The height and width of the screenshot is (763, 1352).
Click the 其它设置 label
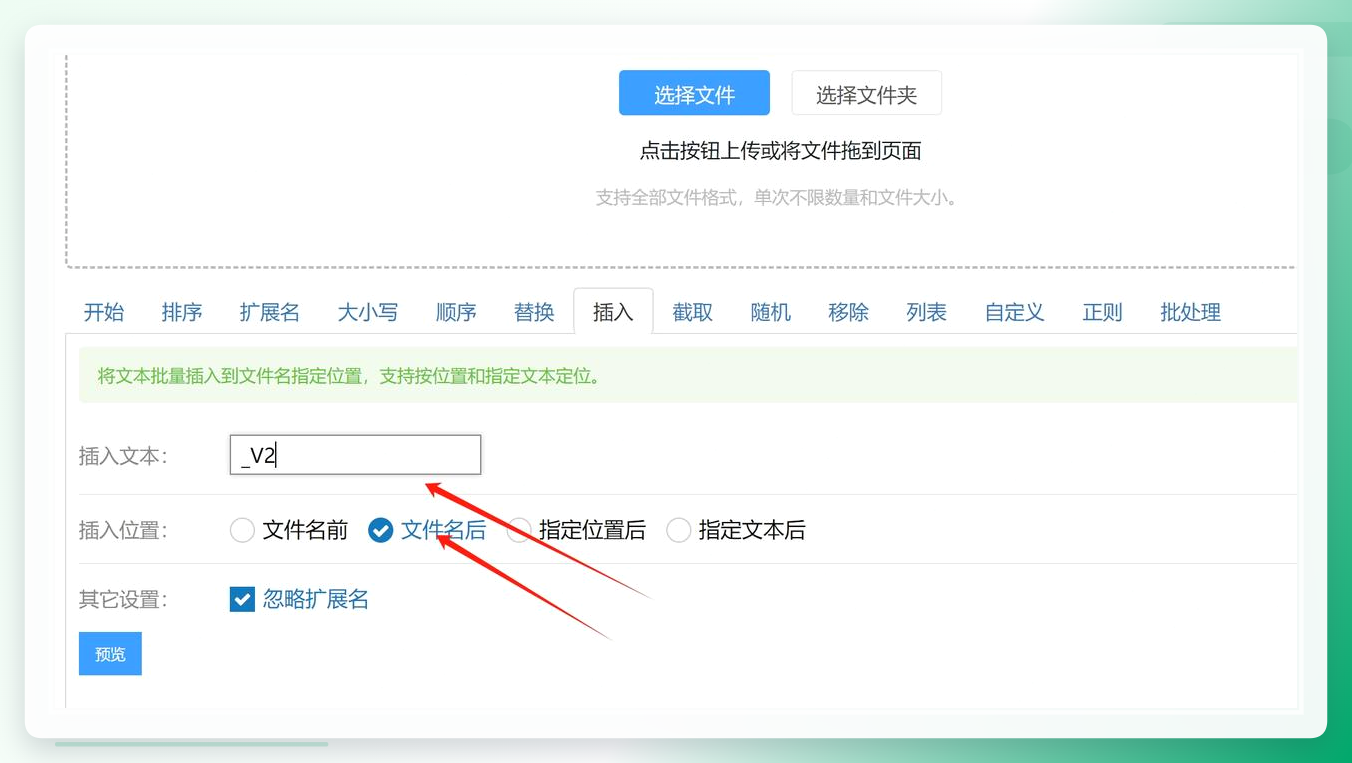click(123, 599)
